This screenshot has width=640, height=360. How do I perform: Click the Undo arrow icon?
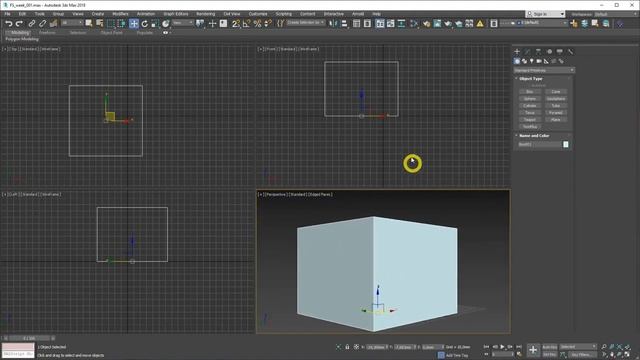(x=9, y=24)
